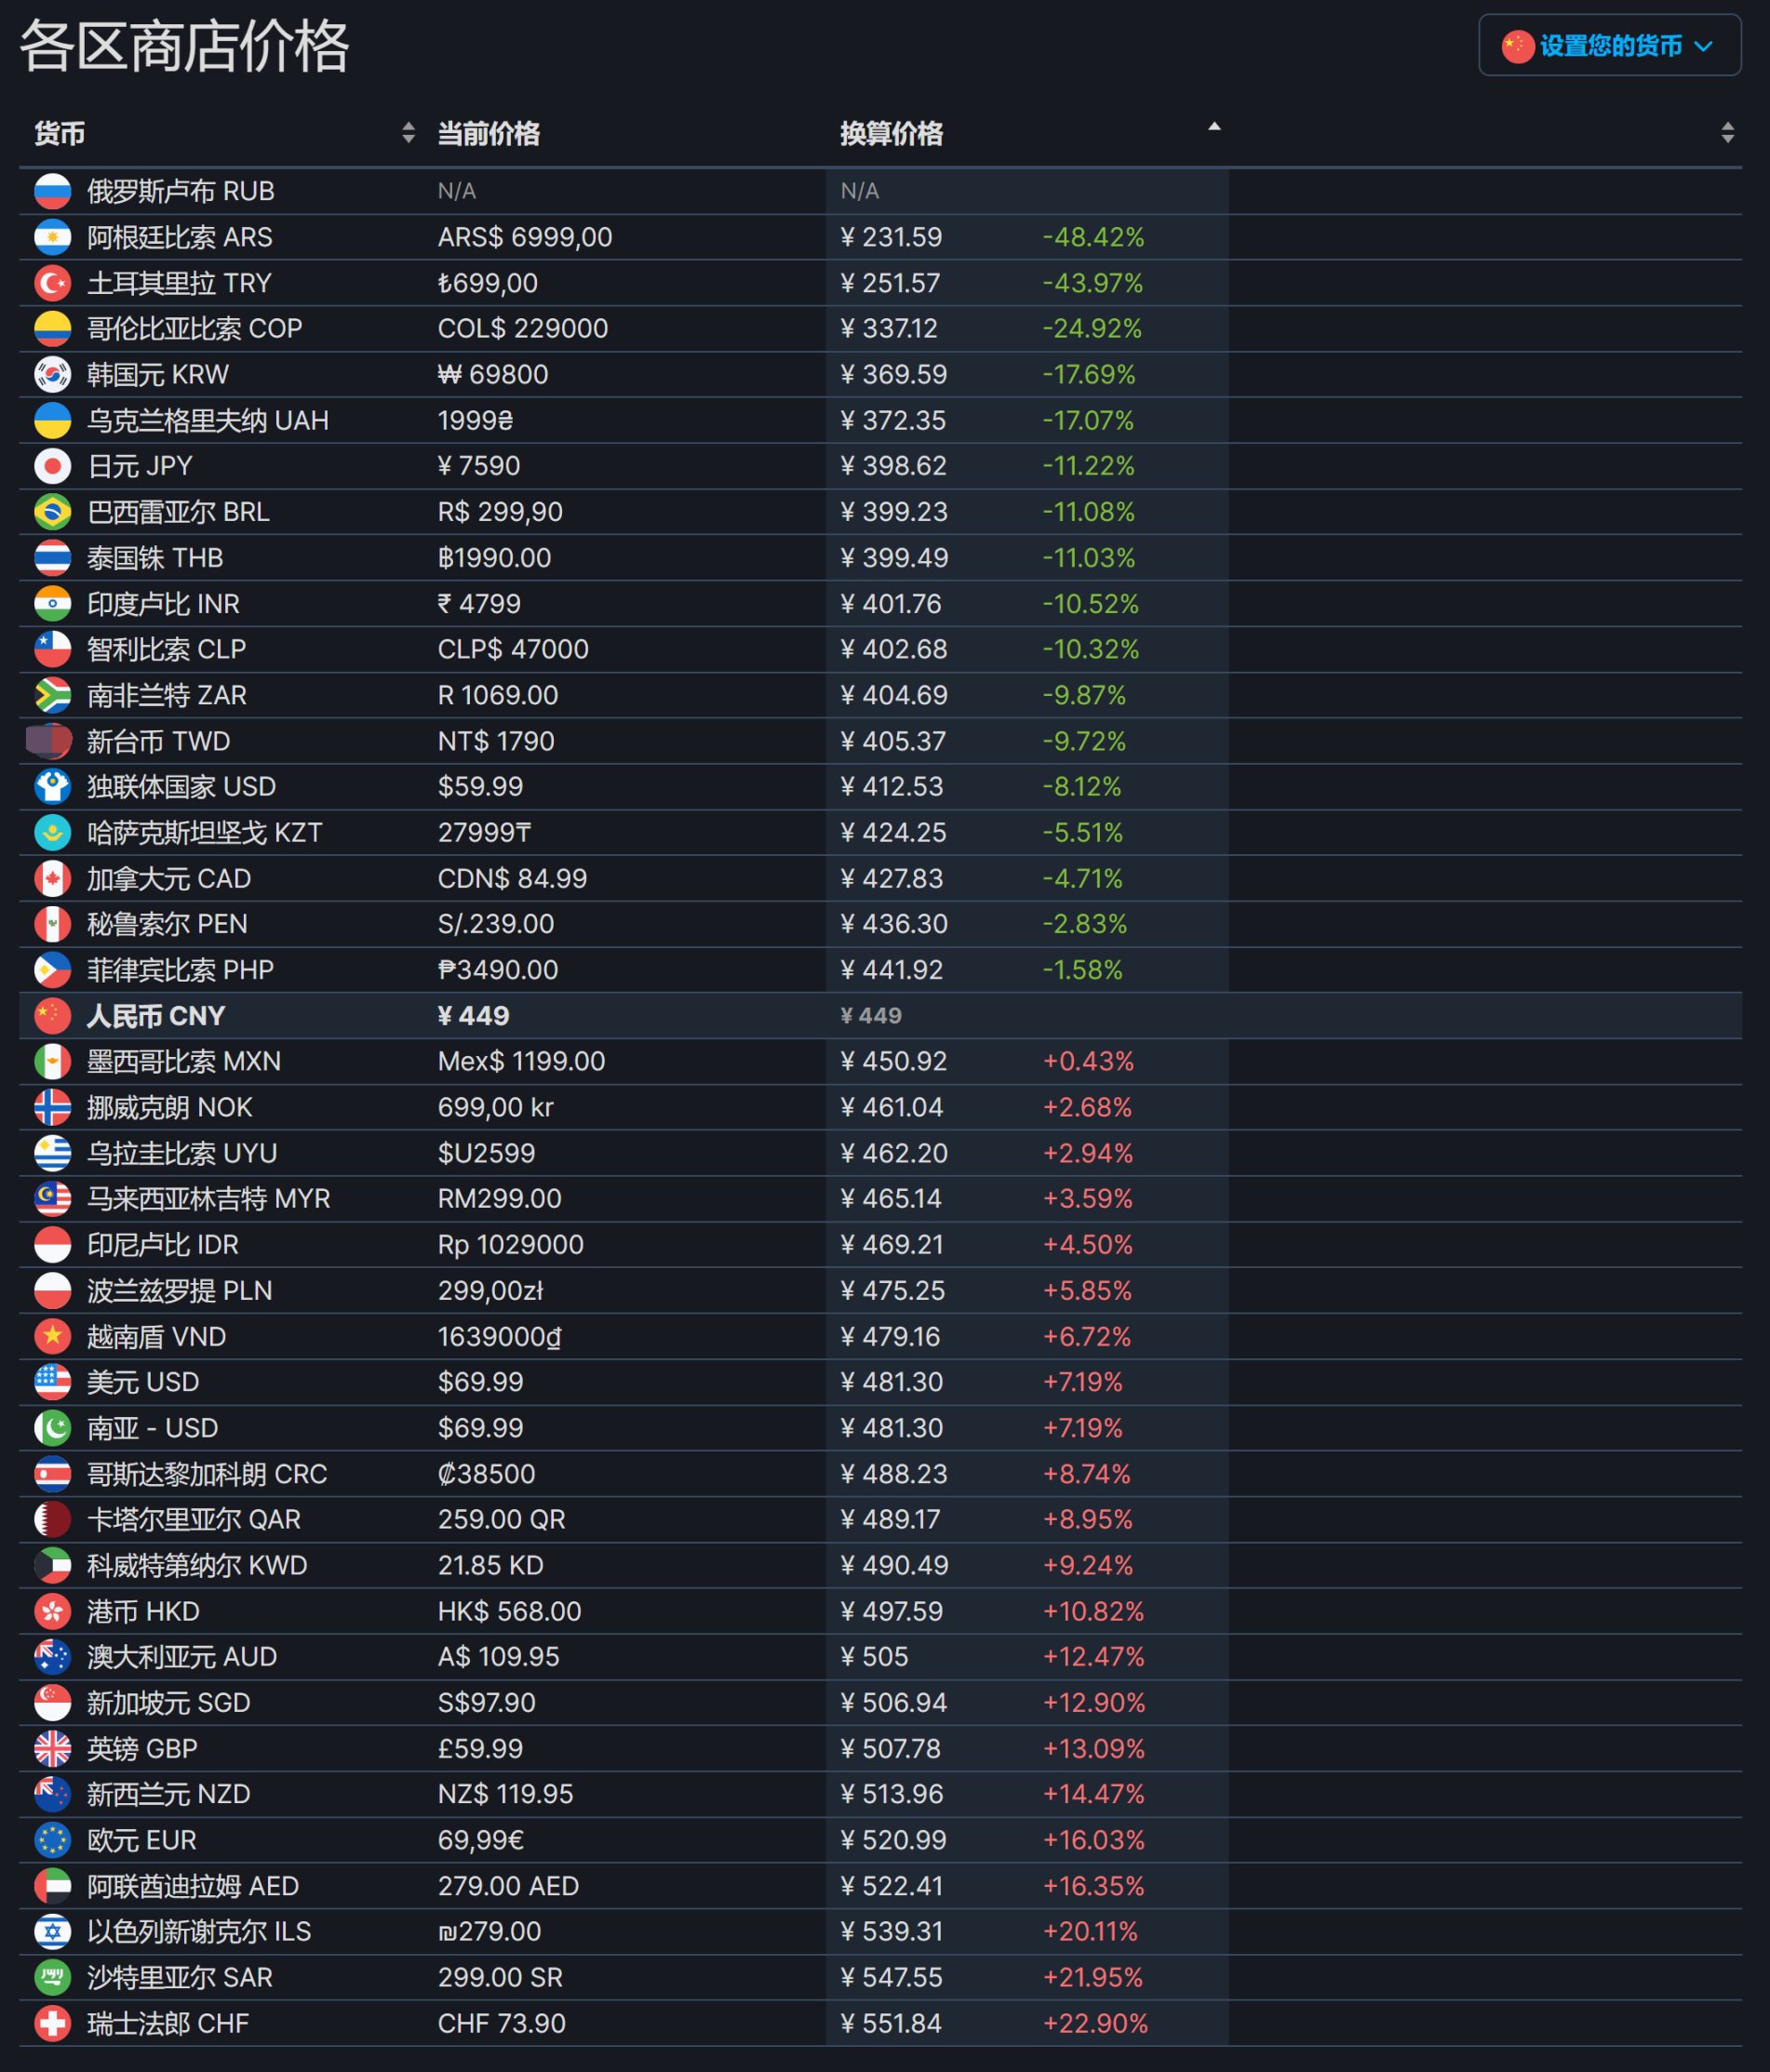This screenshot has height=2072, width=1770.
Task: Click the sort arrows on the last column
Action: click(1727, 133)
